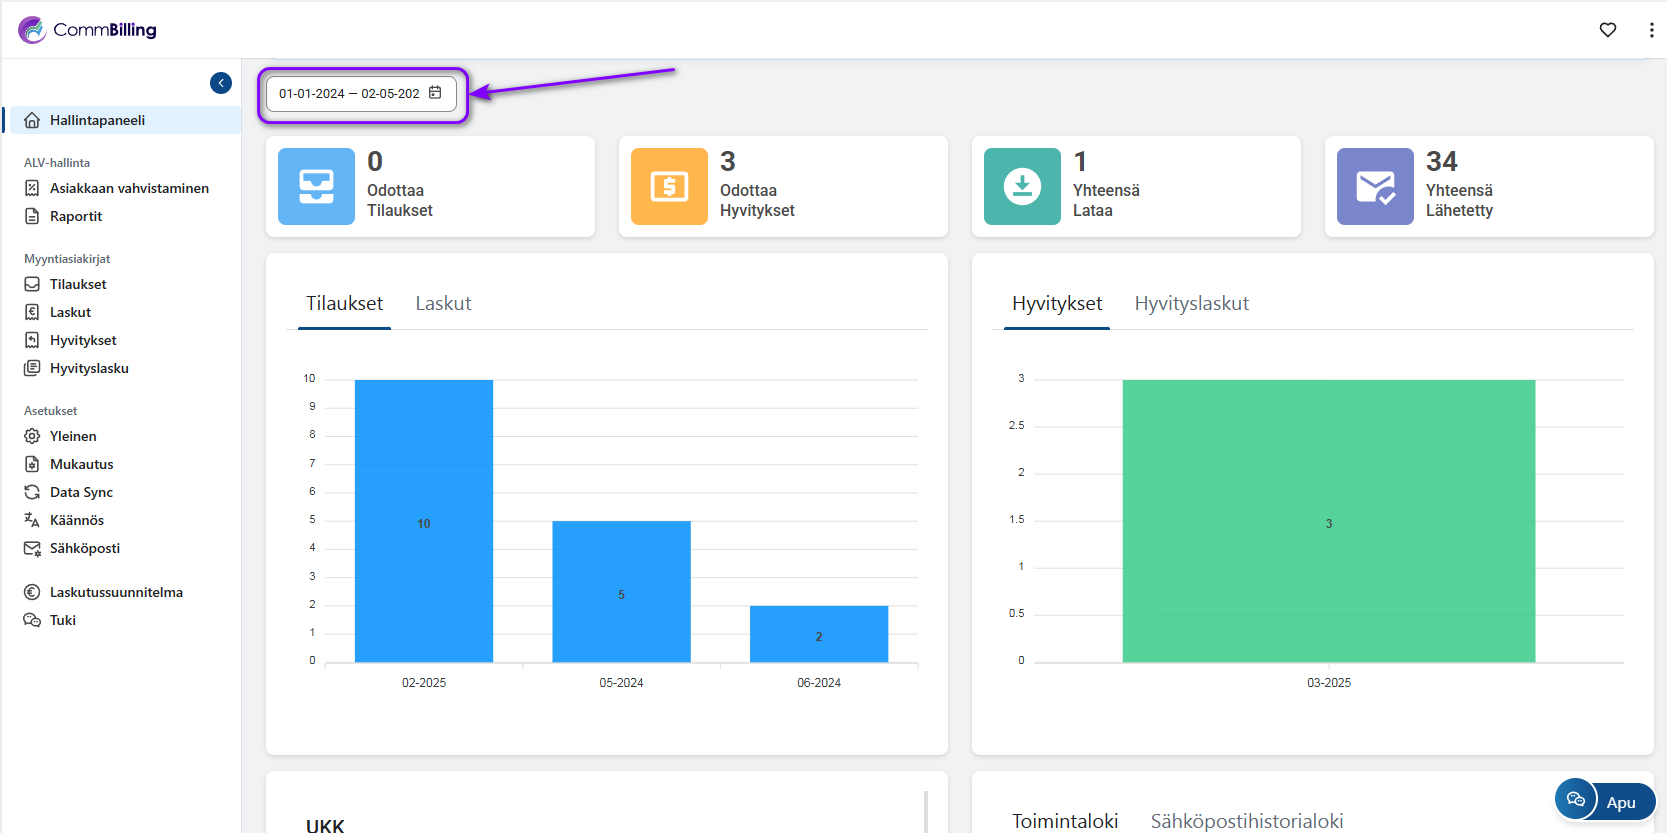Click the Apu help chat button

click(1606, 801)
